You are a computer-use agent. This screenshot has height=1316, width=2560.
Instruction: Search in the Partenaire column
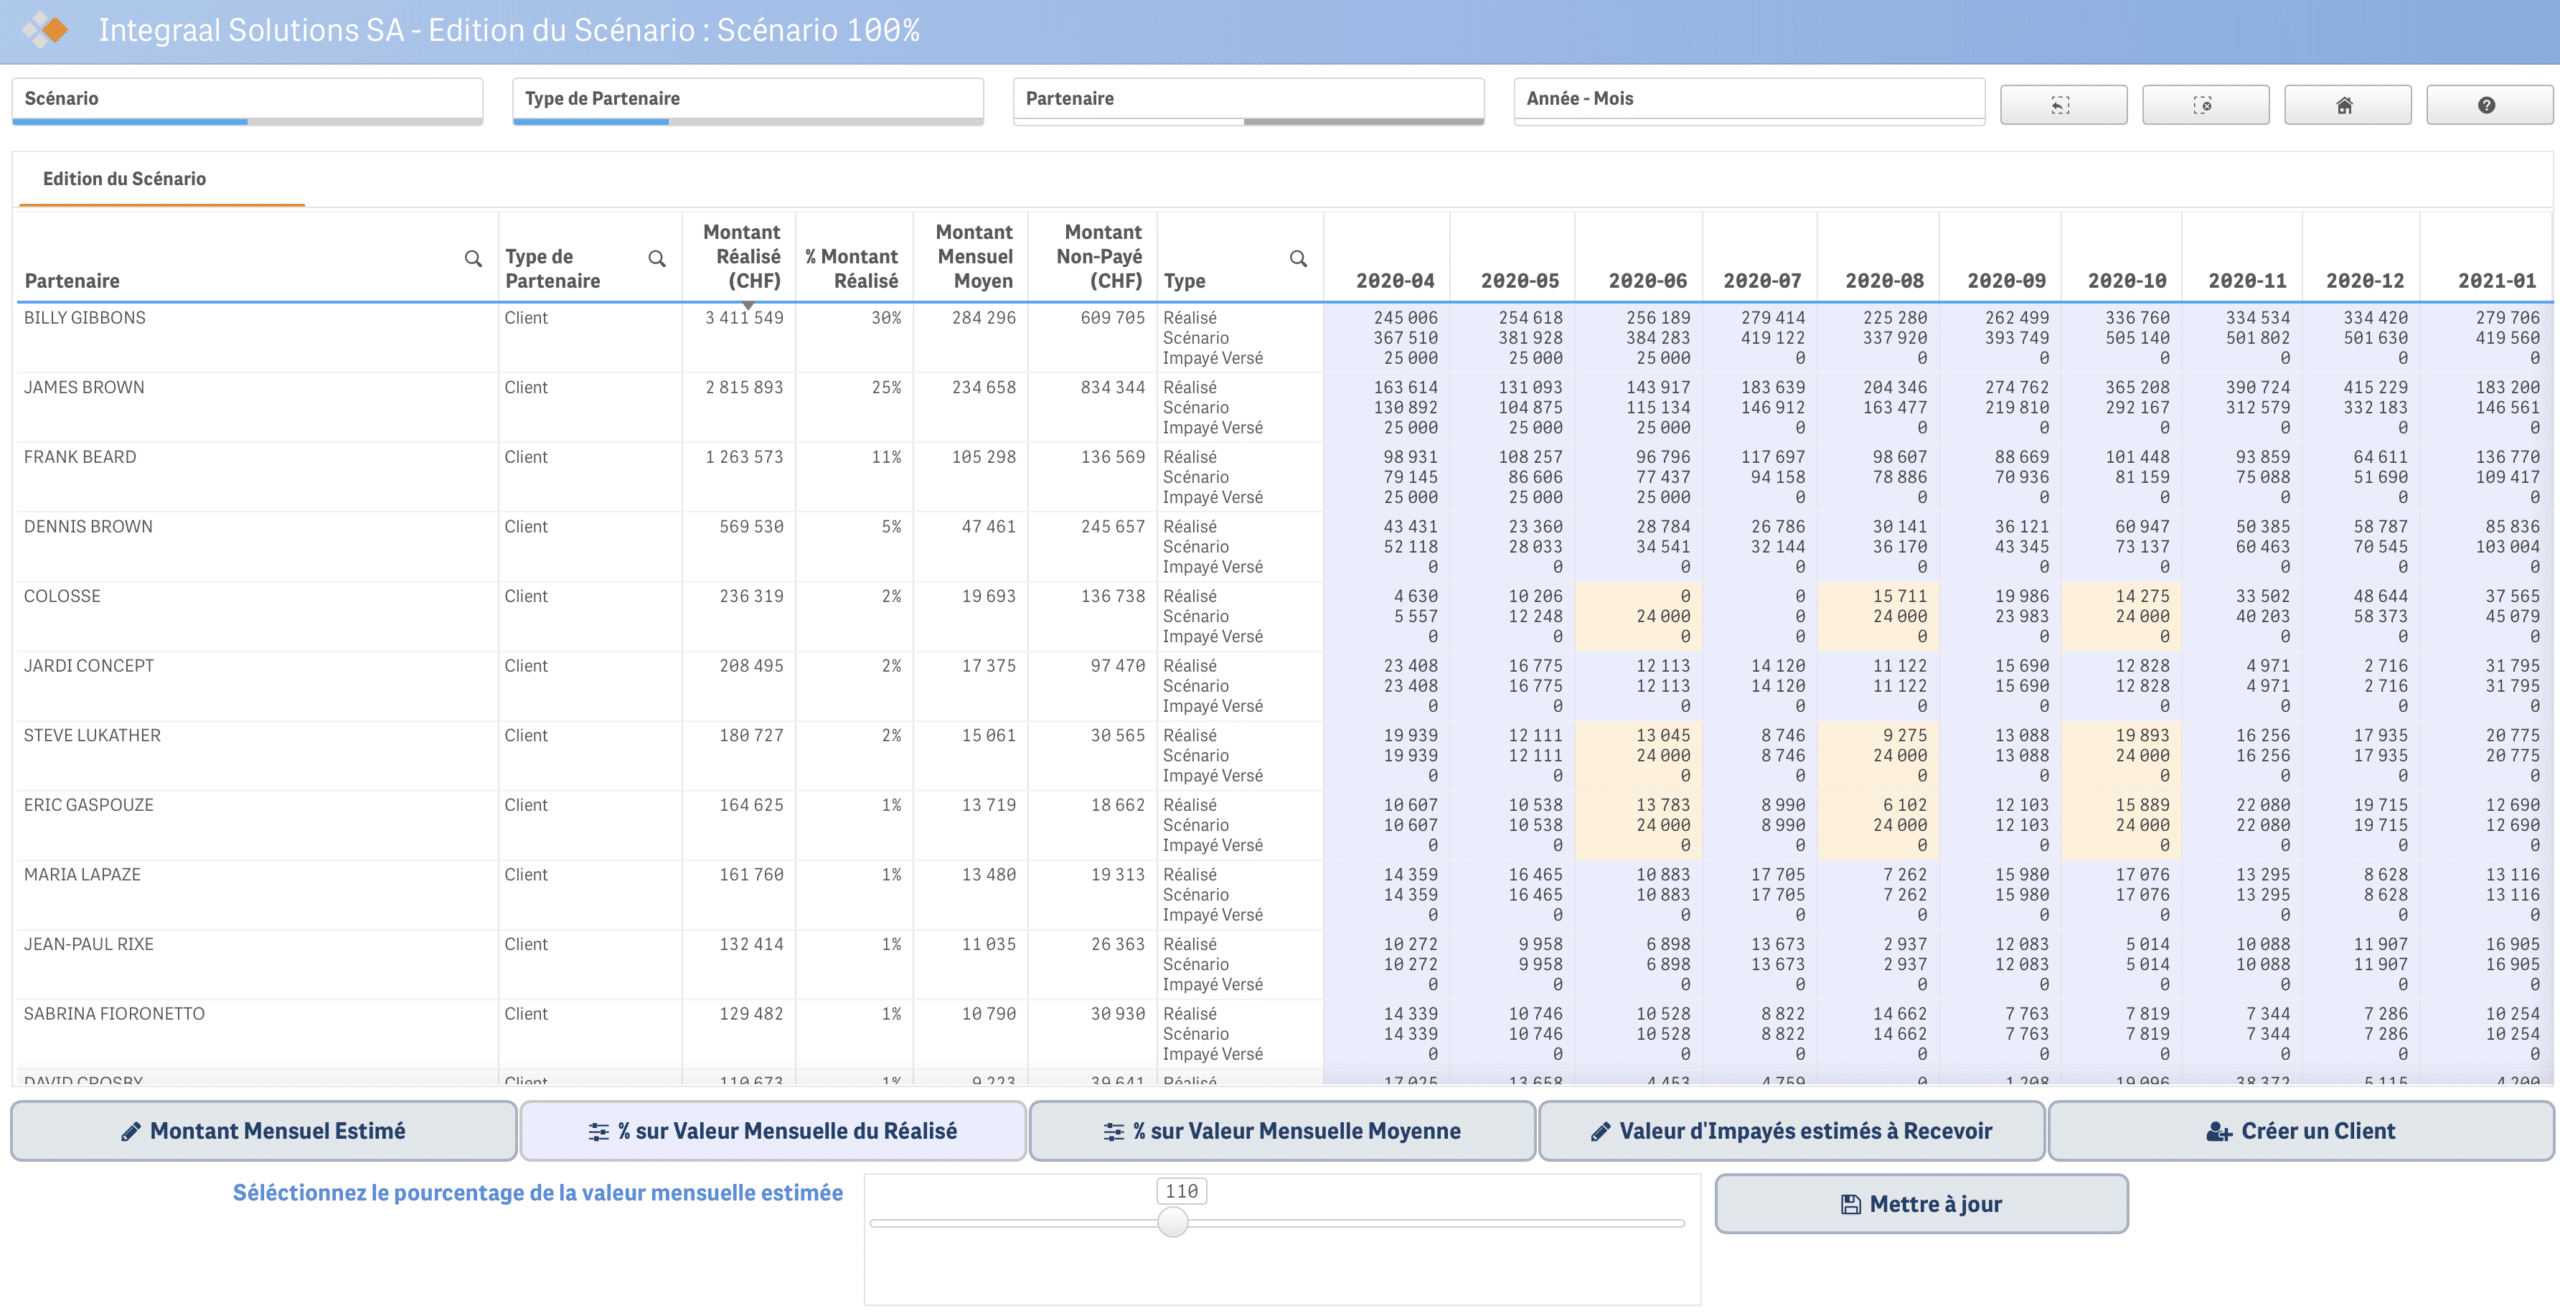pyautogui.click(x=473, y=259)
